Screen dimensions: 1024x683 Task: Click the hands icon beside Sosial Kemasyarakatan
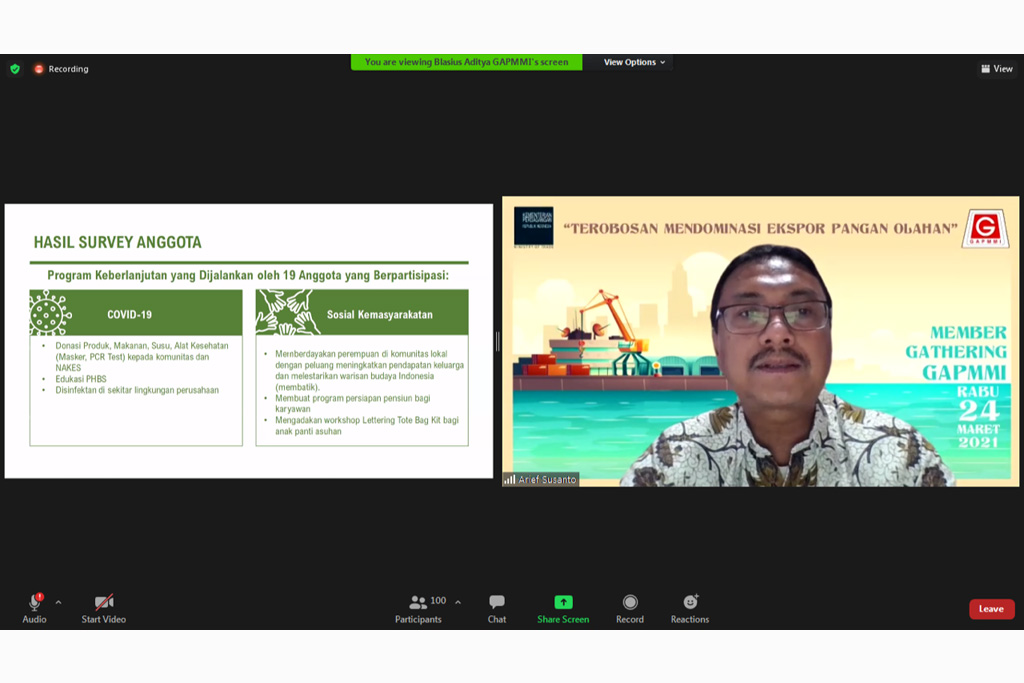tap(288, 312)
